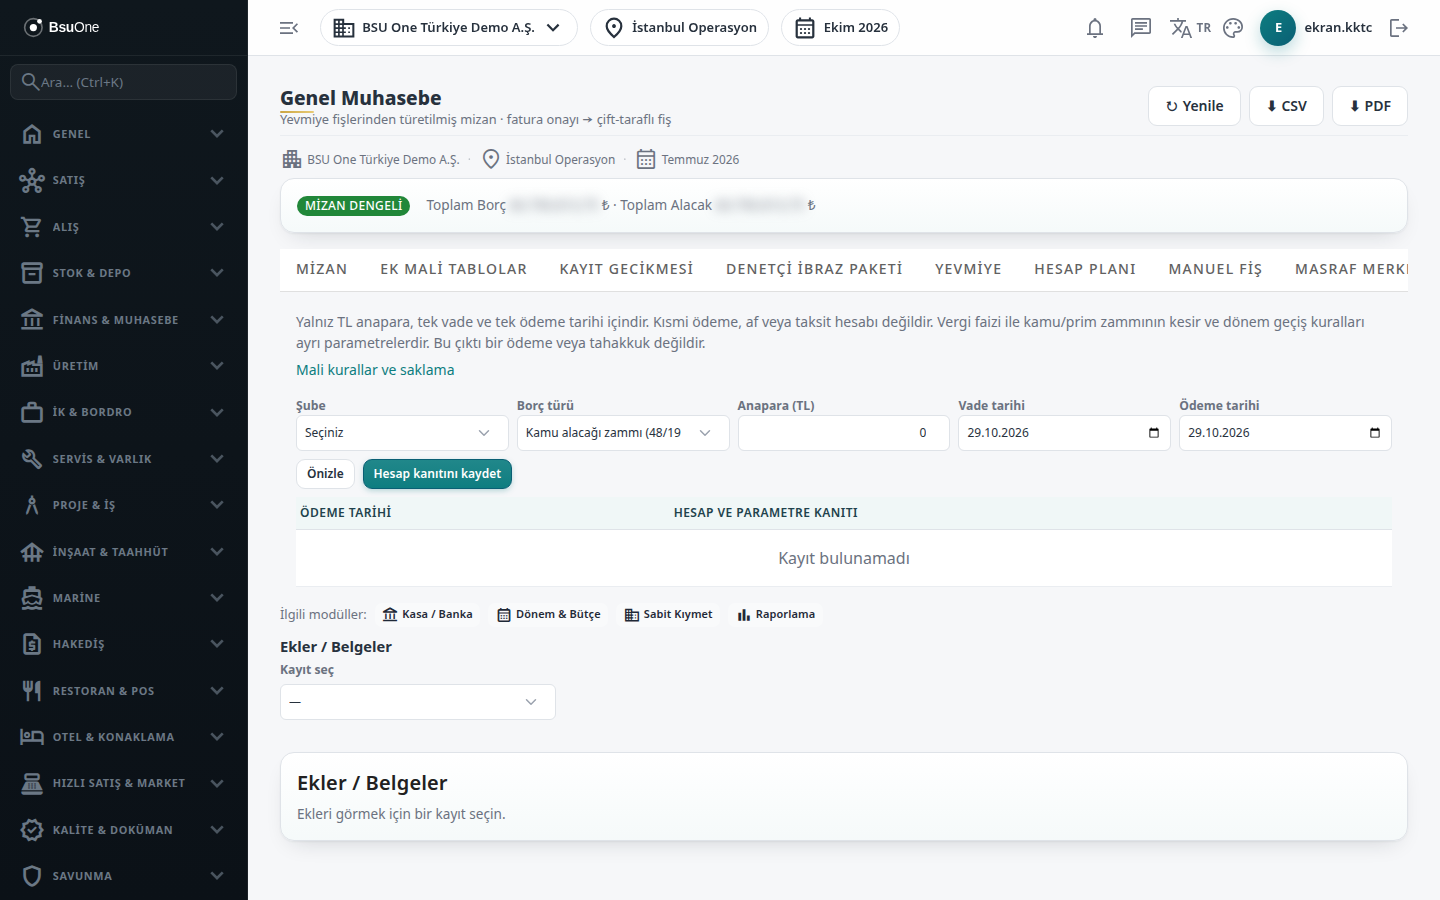
Task: Open the Ödeme tarihi calendar picker icon
Action: coord(1375,433)
